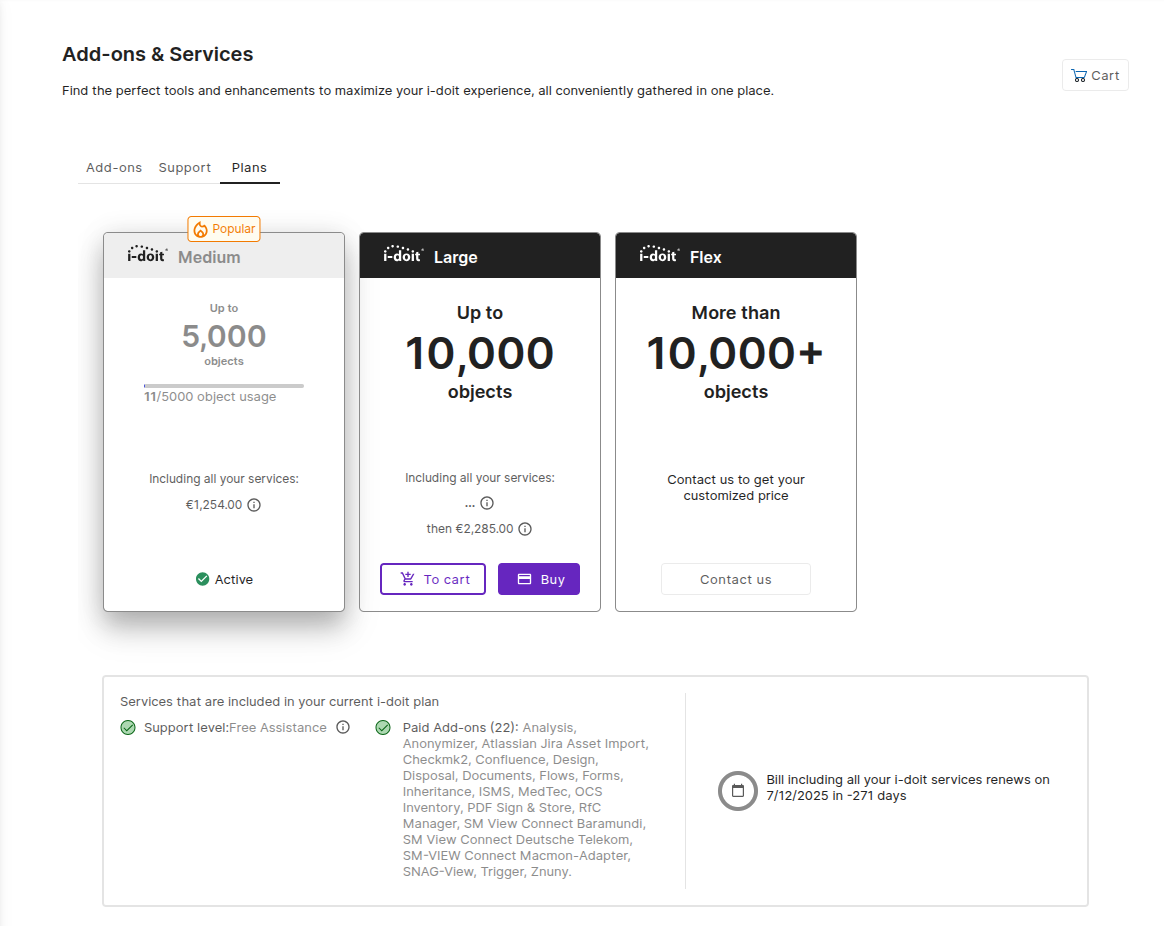Click 'Free Assistance' support level text
This screenshot has height=926, width=1164.
(x=278, y=728)
